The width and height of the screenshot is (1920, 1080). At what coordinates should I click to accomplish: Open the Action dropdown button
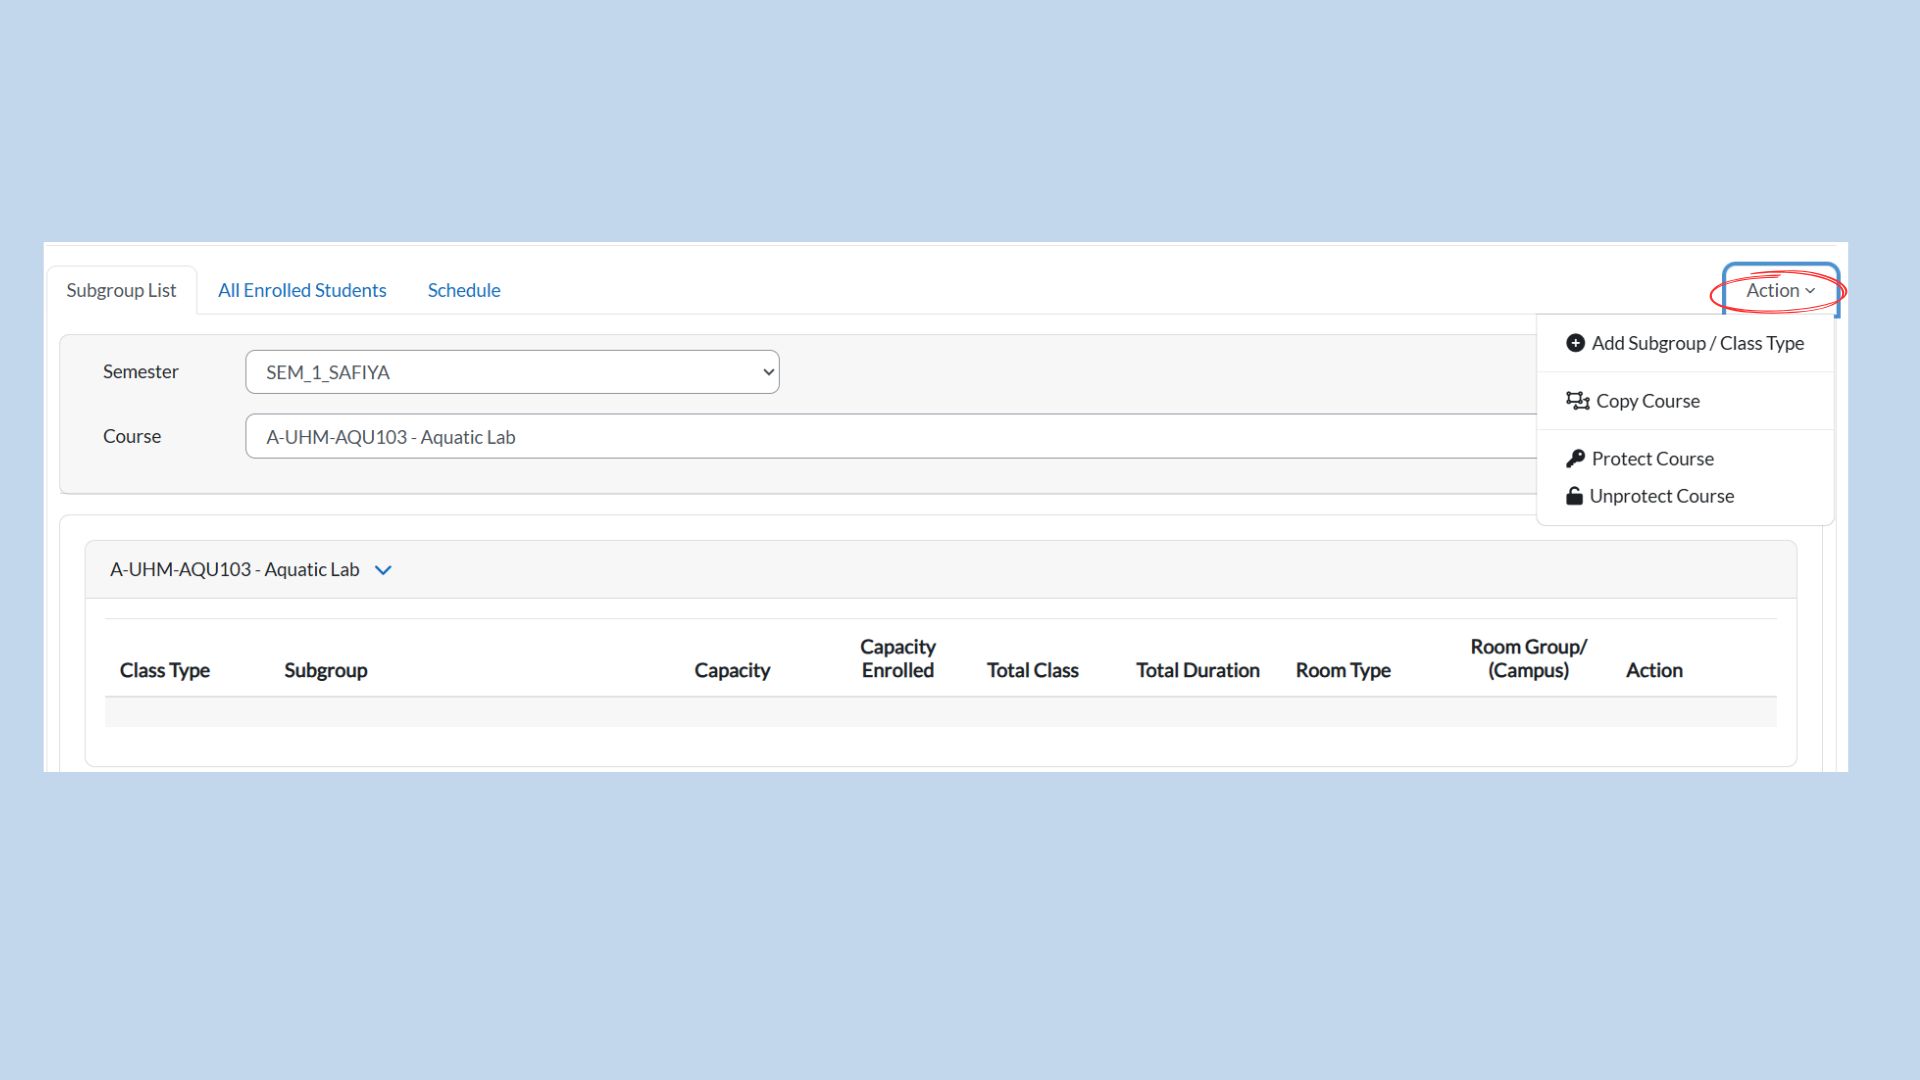pos(1779,291)
